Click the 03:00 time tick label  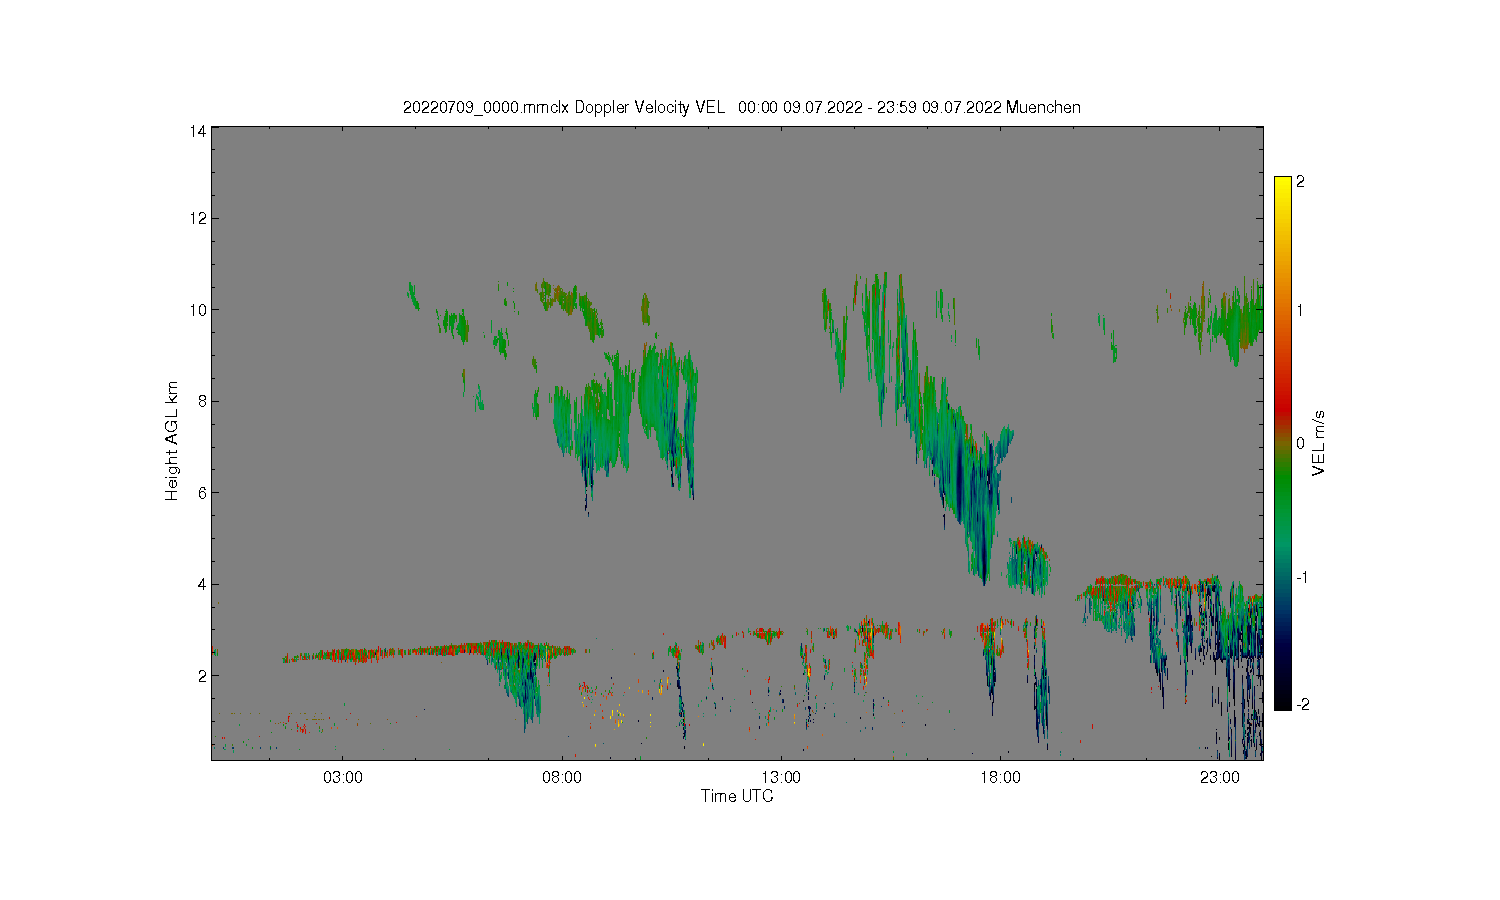click(343, 778)
